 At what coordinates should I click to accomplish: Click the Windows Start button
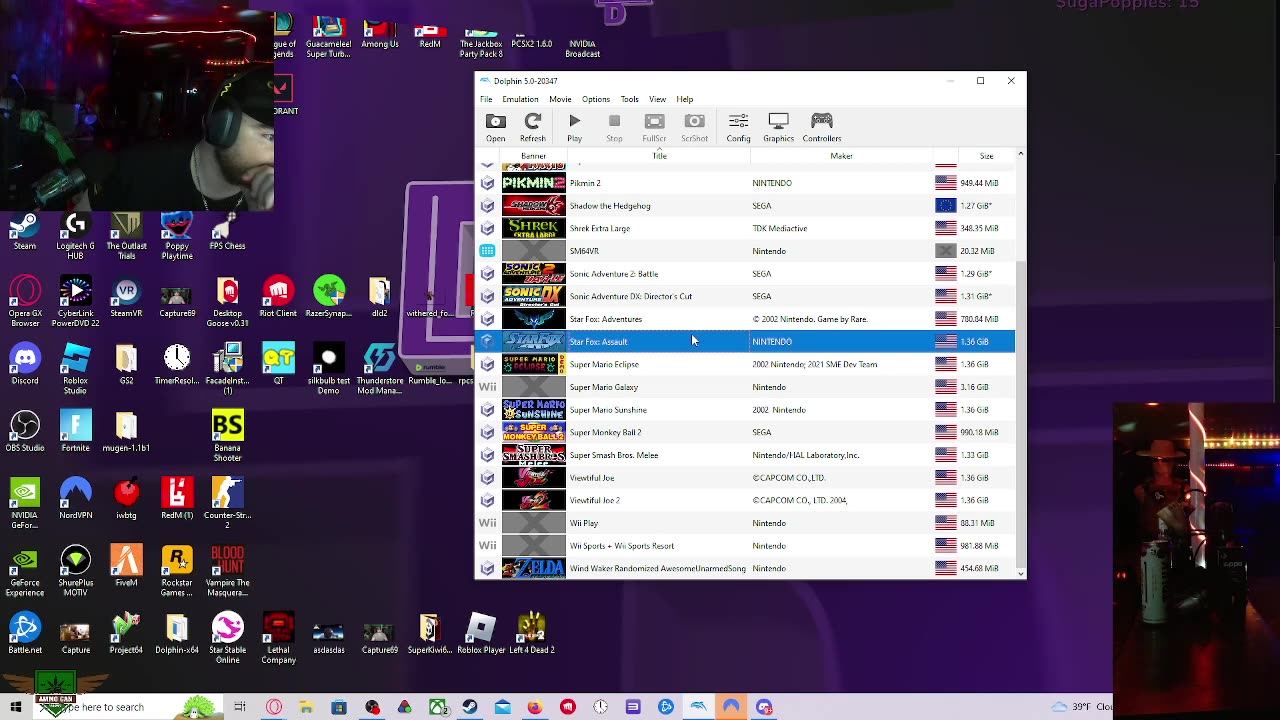point(15,707)
